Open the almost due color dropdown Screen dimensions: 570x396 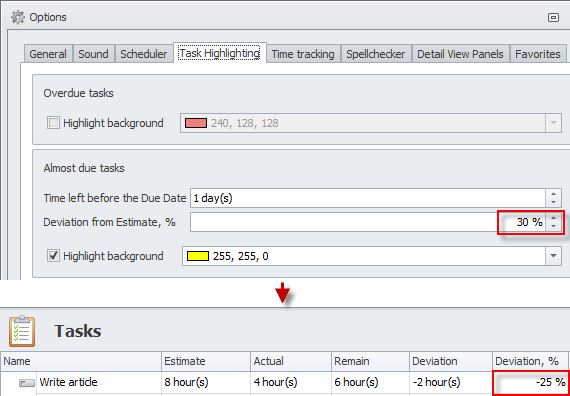pyautogui.click(x=553, y=256)
